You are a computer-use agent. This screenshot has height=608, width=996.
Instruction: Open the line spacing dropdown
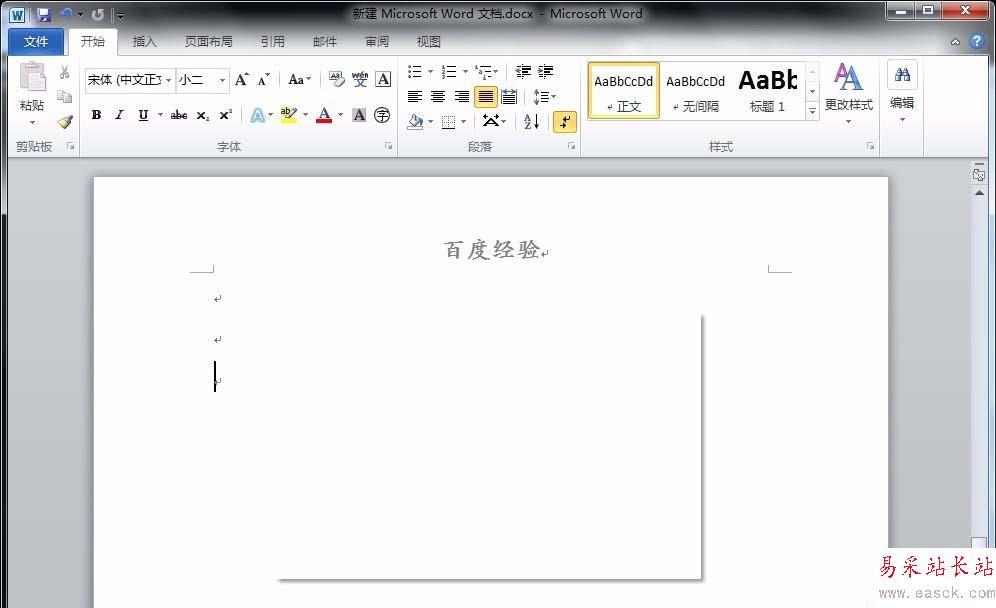click(x=544, y=97)
